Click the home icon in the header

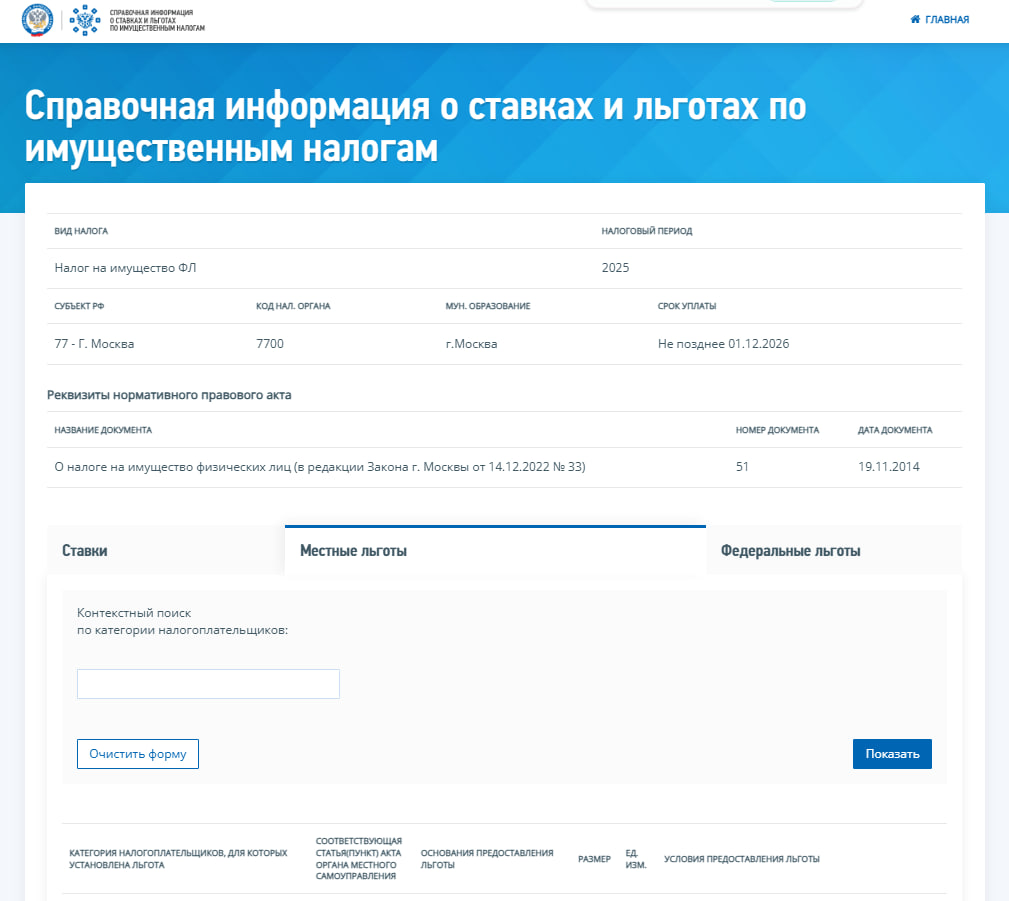[x=915, y=20]
